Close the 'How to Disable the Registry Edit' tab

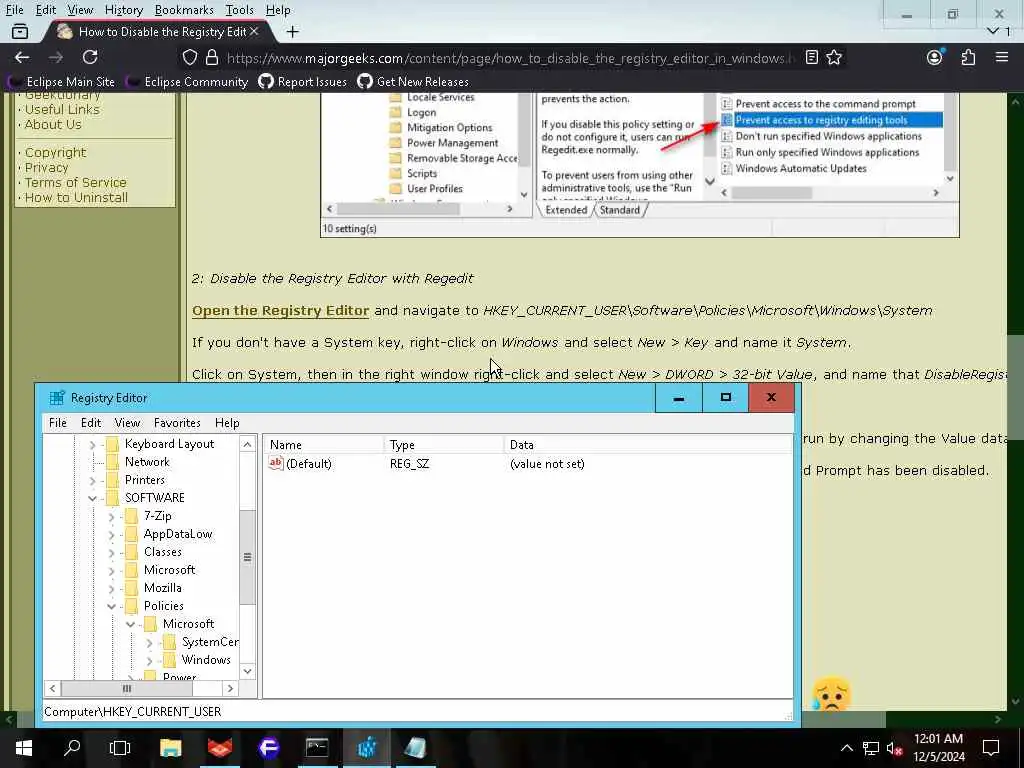point(254,31)
